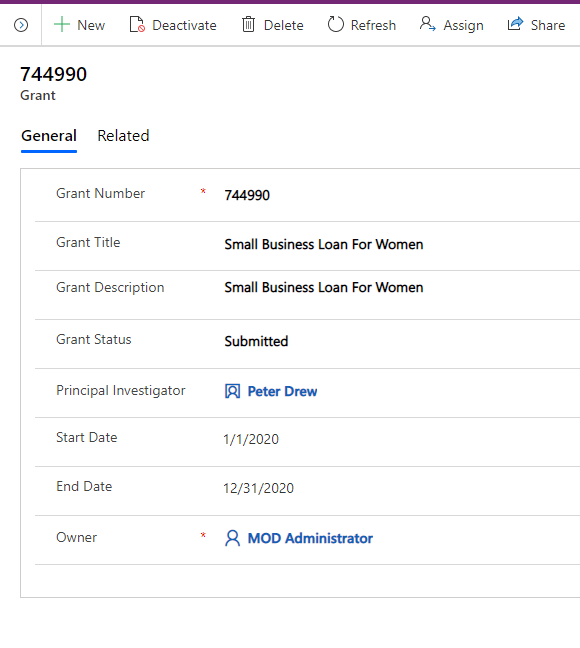Select the General tab
Viewport: 580px width, 648px height.
tap(49, 136)
